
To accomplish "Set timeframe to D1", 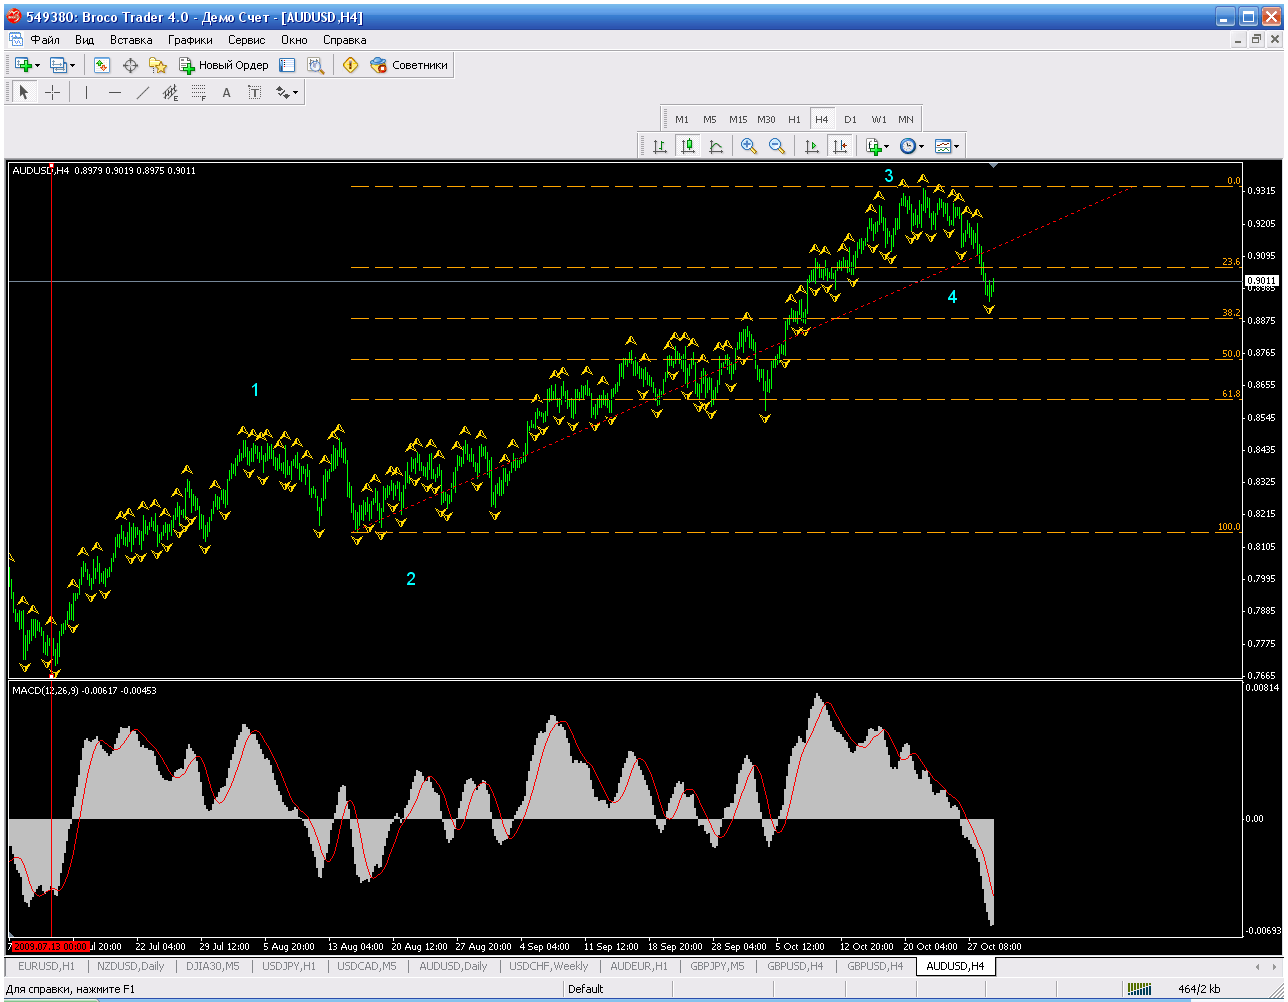I will (x=850, y=119).
